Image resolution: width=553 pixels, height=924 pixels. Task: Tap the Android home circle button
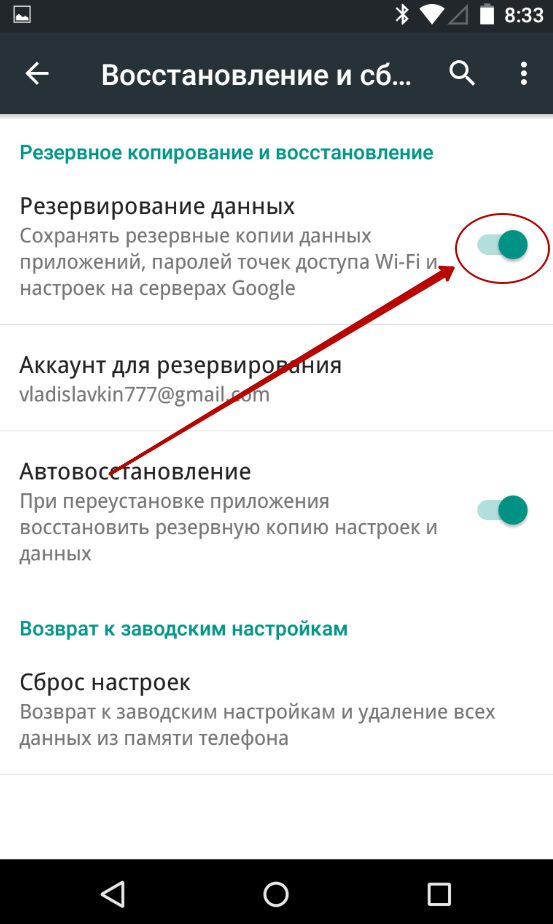[276, 893]
